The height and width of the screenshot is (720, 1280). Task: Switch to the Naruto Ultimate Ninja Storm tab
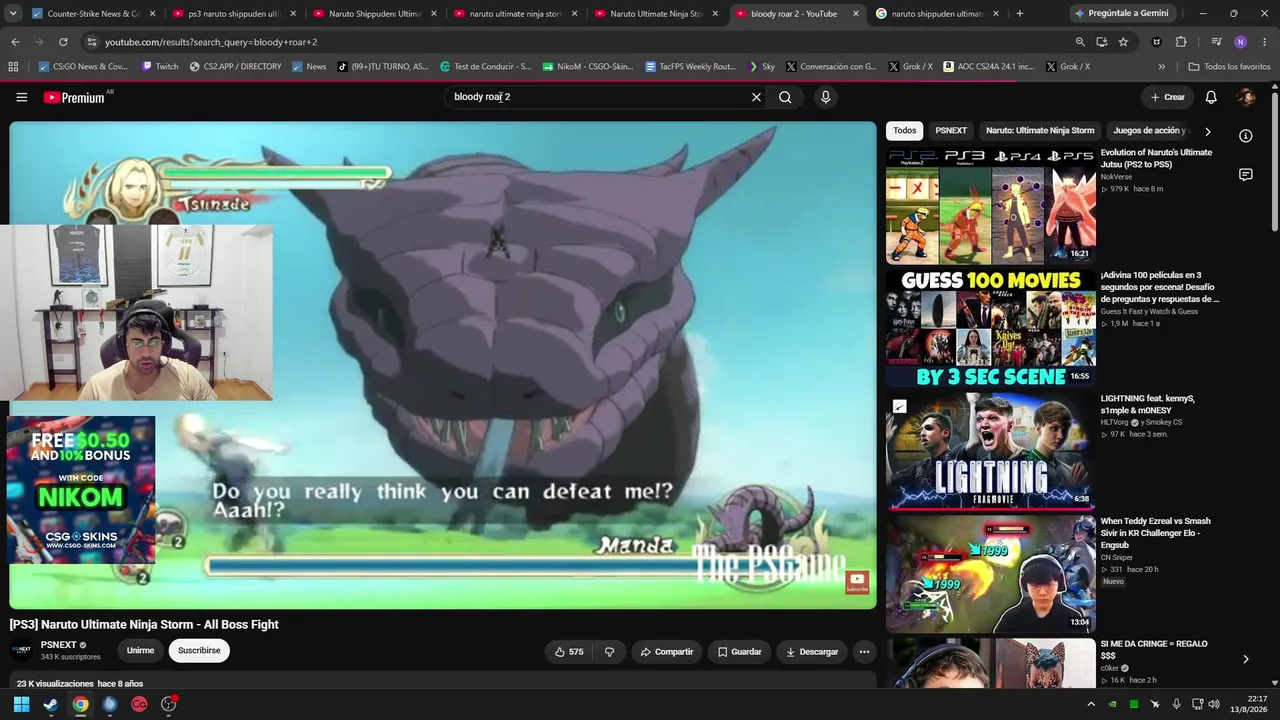(x=656, y=14)
